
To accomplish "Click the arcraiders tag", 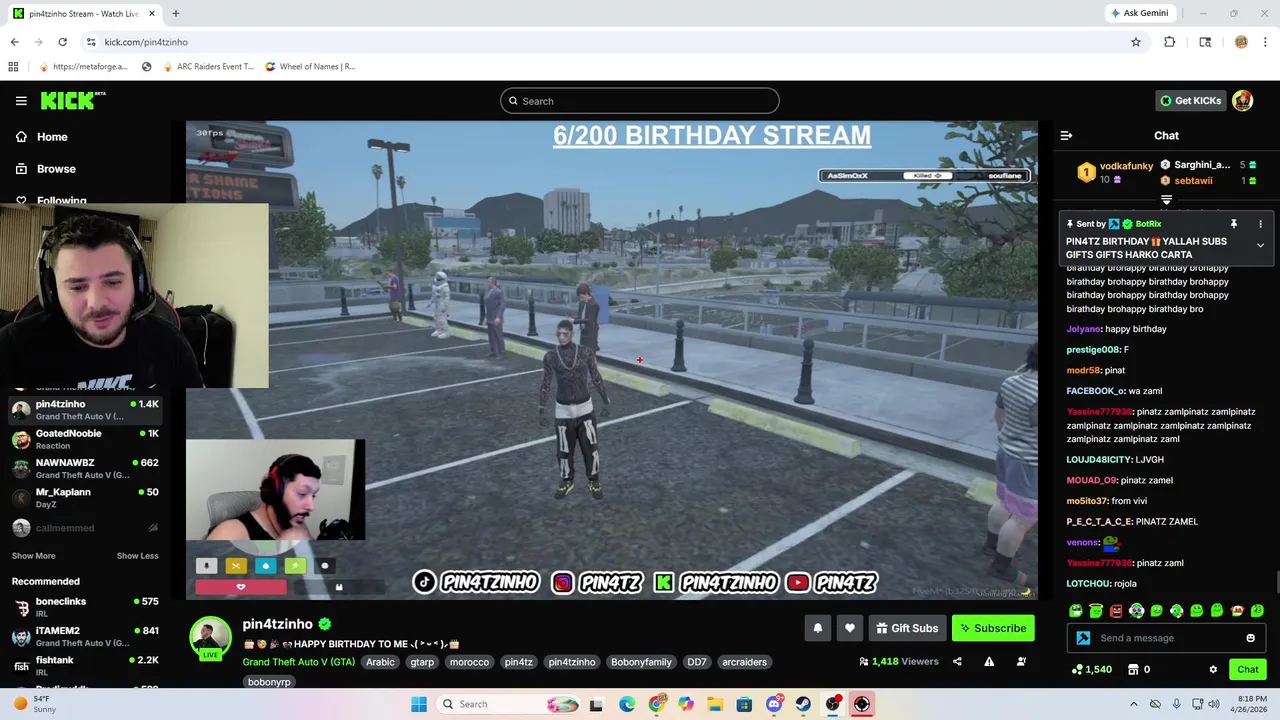I will pyautogui.click(x=744, y=662).
